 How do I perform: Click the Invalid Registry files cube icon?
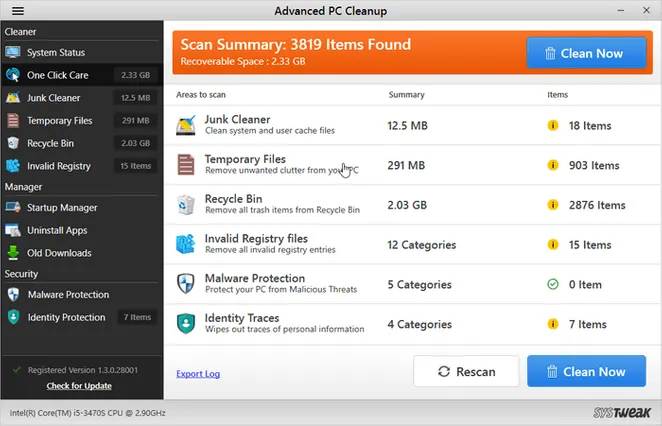click(x=186, y=244)
